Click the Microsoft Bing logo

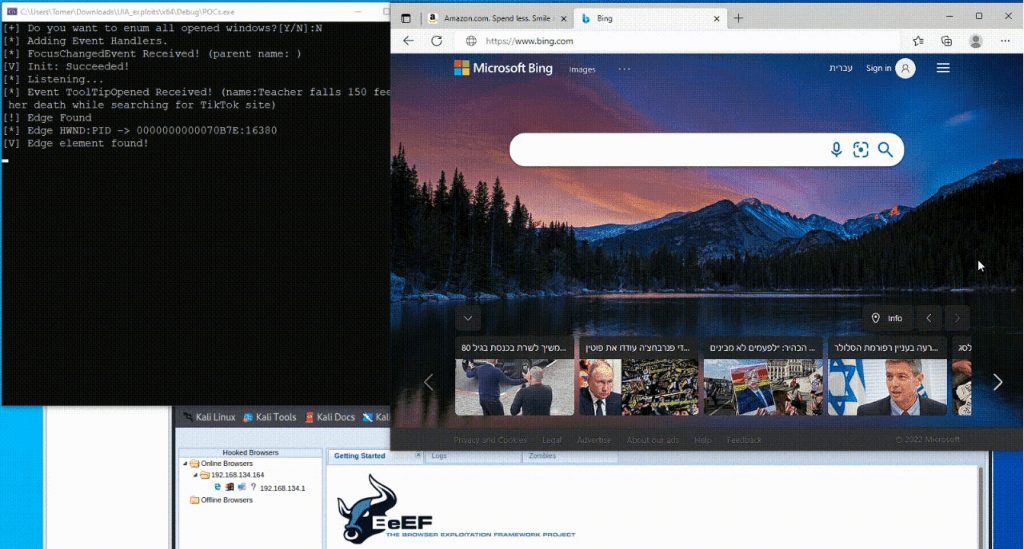pyautogui.click(x=503, y=68)
